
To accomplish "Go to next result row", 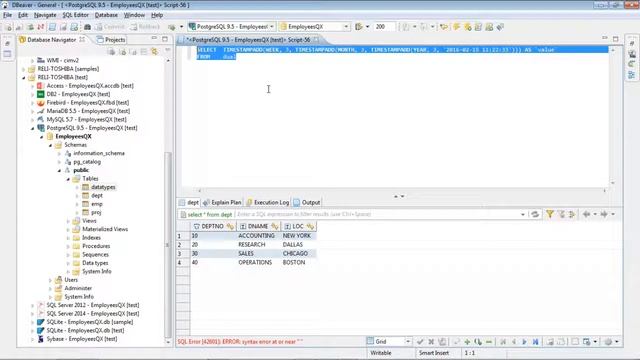I will tap(524, 342).
